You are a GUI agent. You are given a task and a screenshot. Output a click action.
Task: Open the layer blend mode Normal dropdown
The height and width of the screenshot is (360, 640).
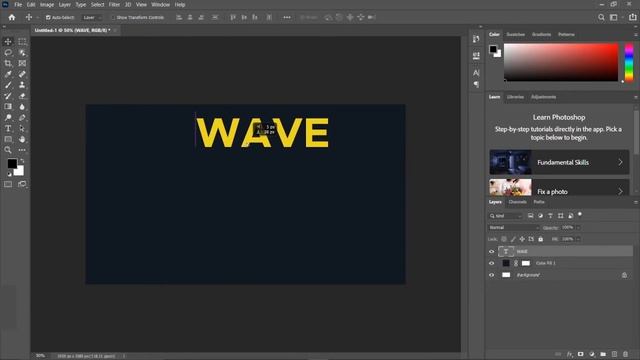pyautogui.click(x=514, y=227)
